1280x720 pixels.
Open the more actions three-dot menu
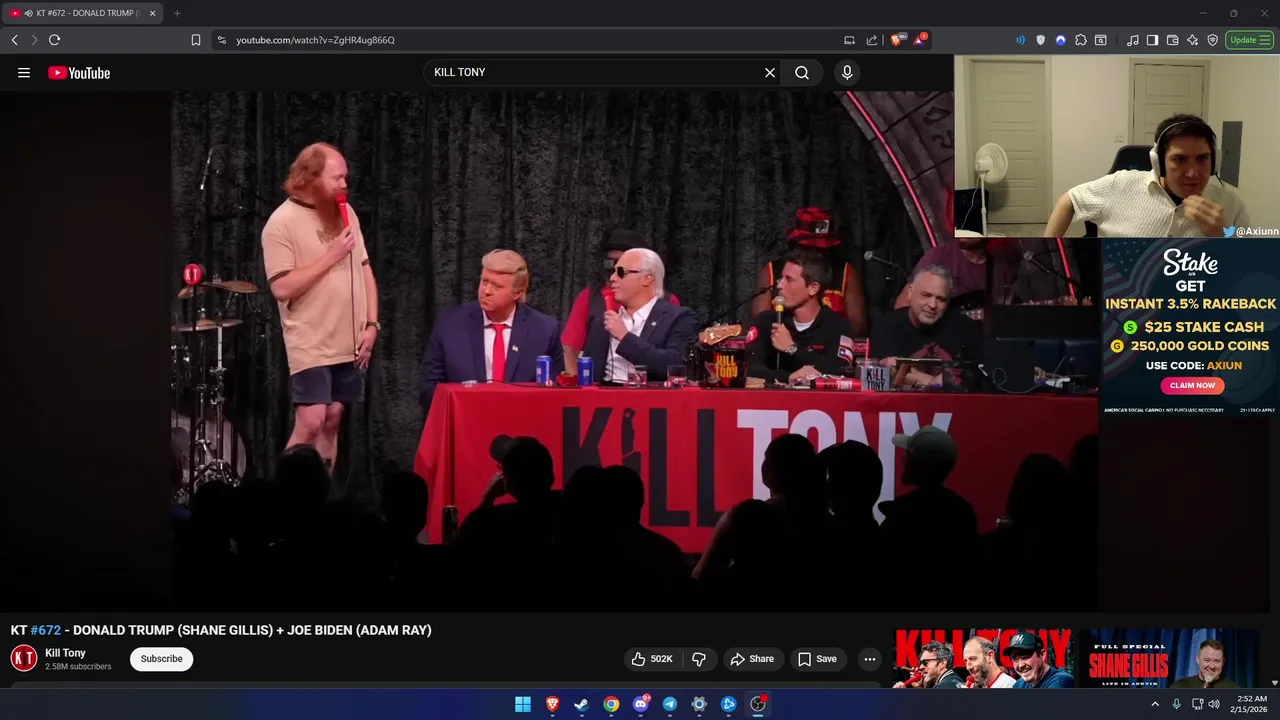click(870, 659)
